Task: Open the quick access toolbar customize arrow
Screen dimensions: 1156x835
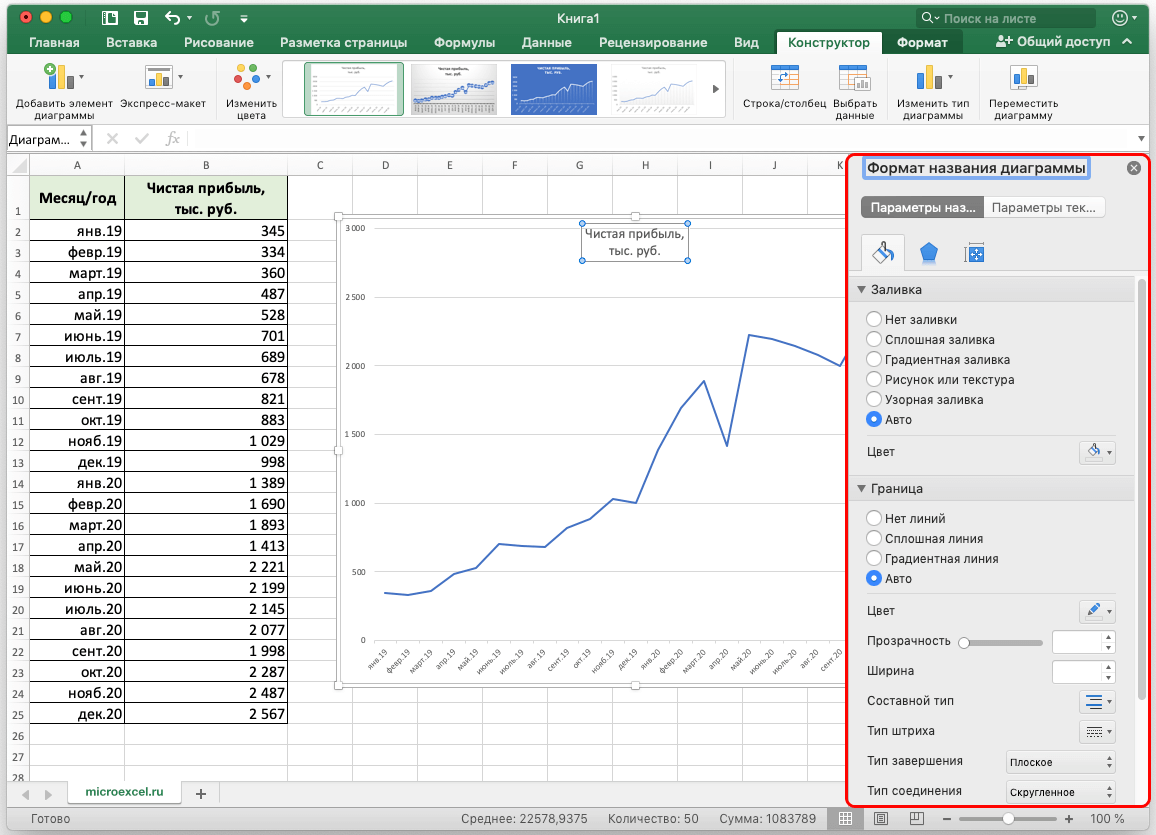Action: [244, 19]
